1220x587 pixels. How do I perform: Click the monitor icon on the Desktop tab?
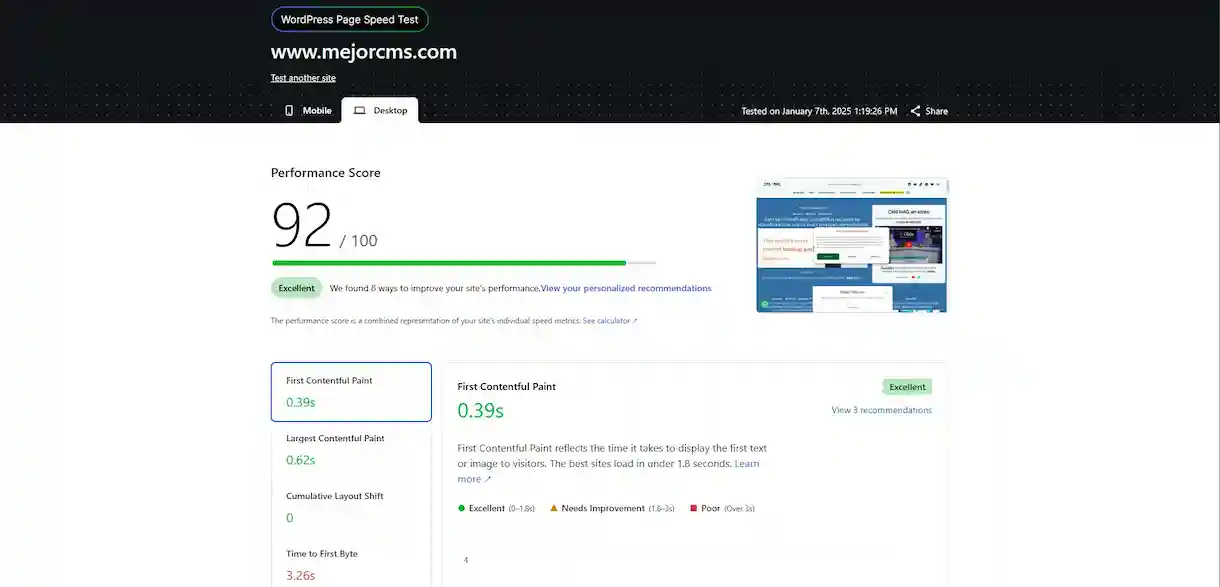tap(360, 111)
